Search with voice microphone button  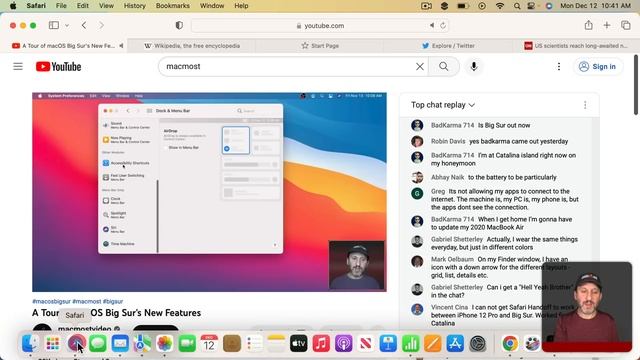(x=473, y=67)
